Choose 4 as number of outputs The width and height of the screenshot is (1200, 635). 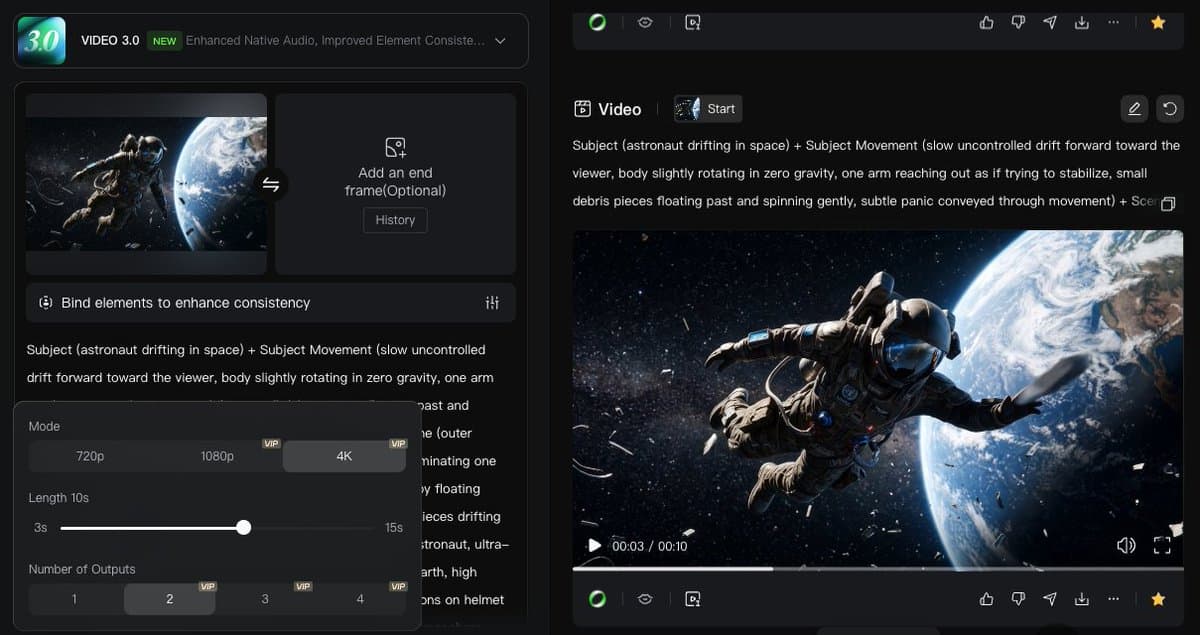[360, 599]
